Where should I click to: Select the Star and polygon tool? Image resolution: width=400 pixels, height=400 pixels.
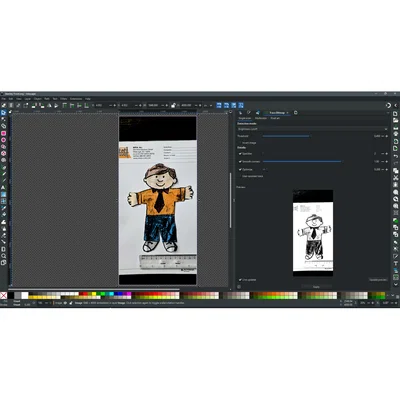point(3,146)
